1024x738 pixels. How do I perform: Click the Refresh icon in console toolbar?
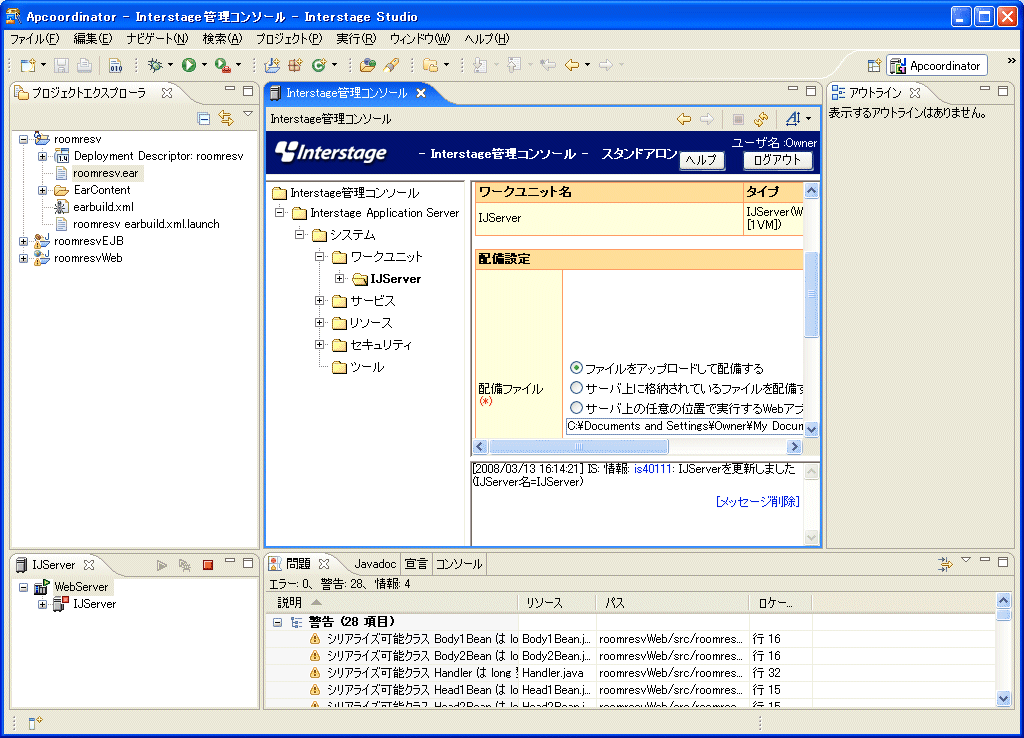click(x=761, y=119)
